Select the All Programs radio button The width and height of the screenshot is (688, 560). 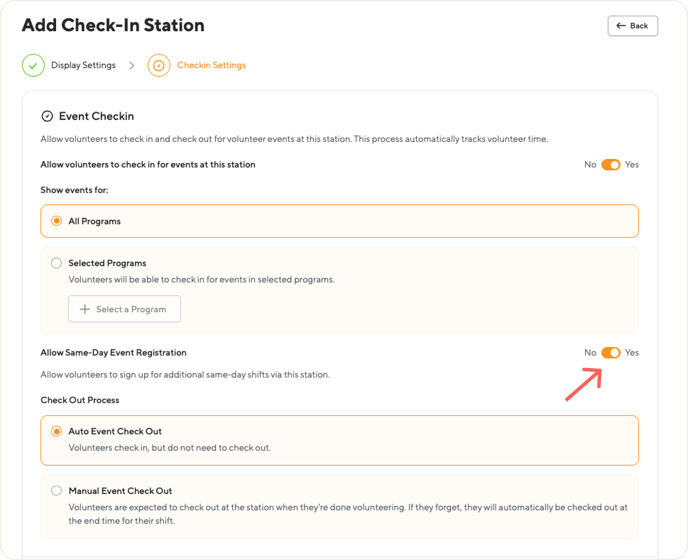56,221
